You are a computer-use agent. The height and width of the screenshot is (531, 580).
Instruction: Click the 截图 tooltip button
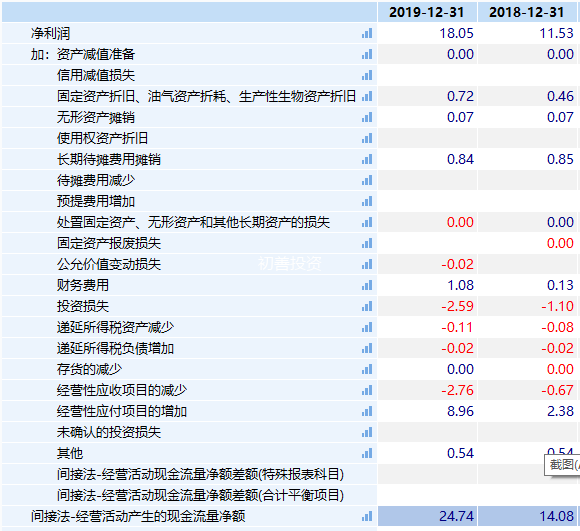click(x=562, y=464)
